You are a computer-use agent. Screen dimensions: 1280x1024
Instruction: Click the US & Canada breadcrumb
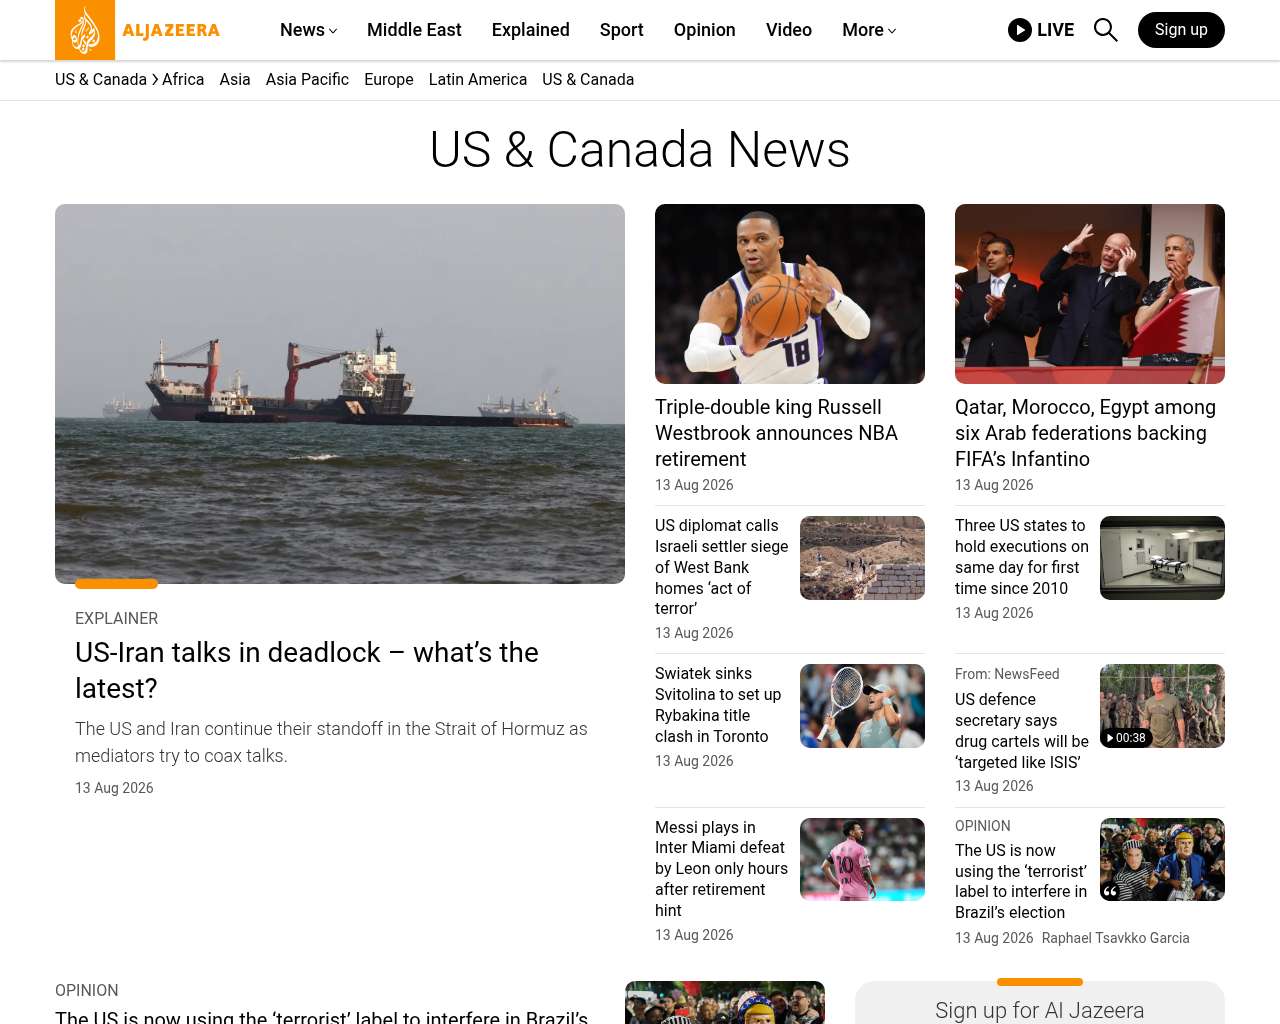click(x=101, y=80)
